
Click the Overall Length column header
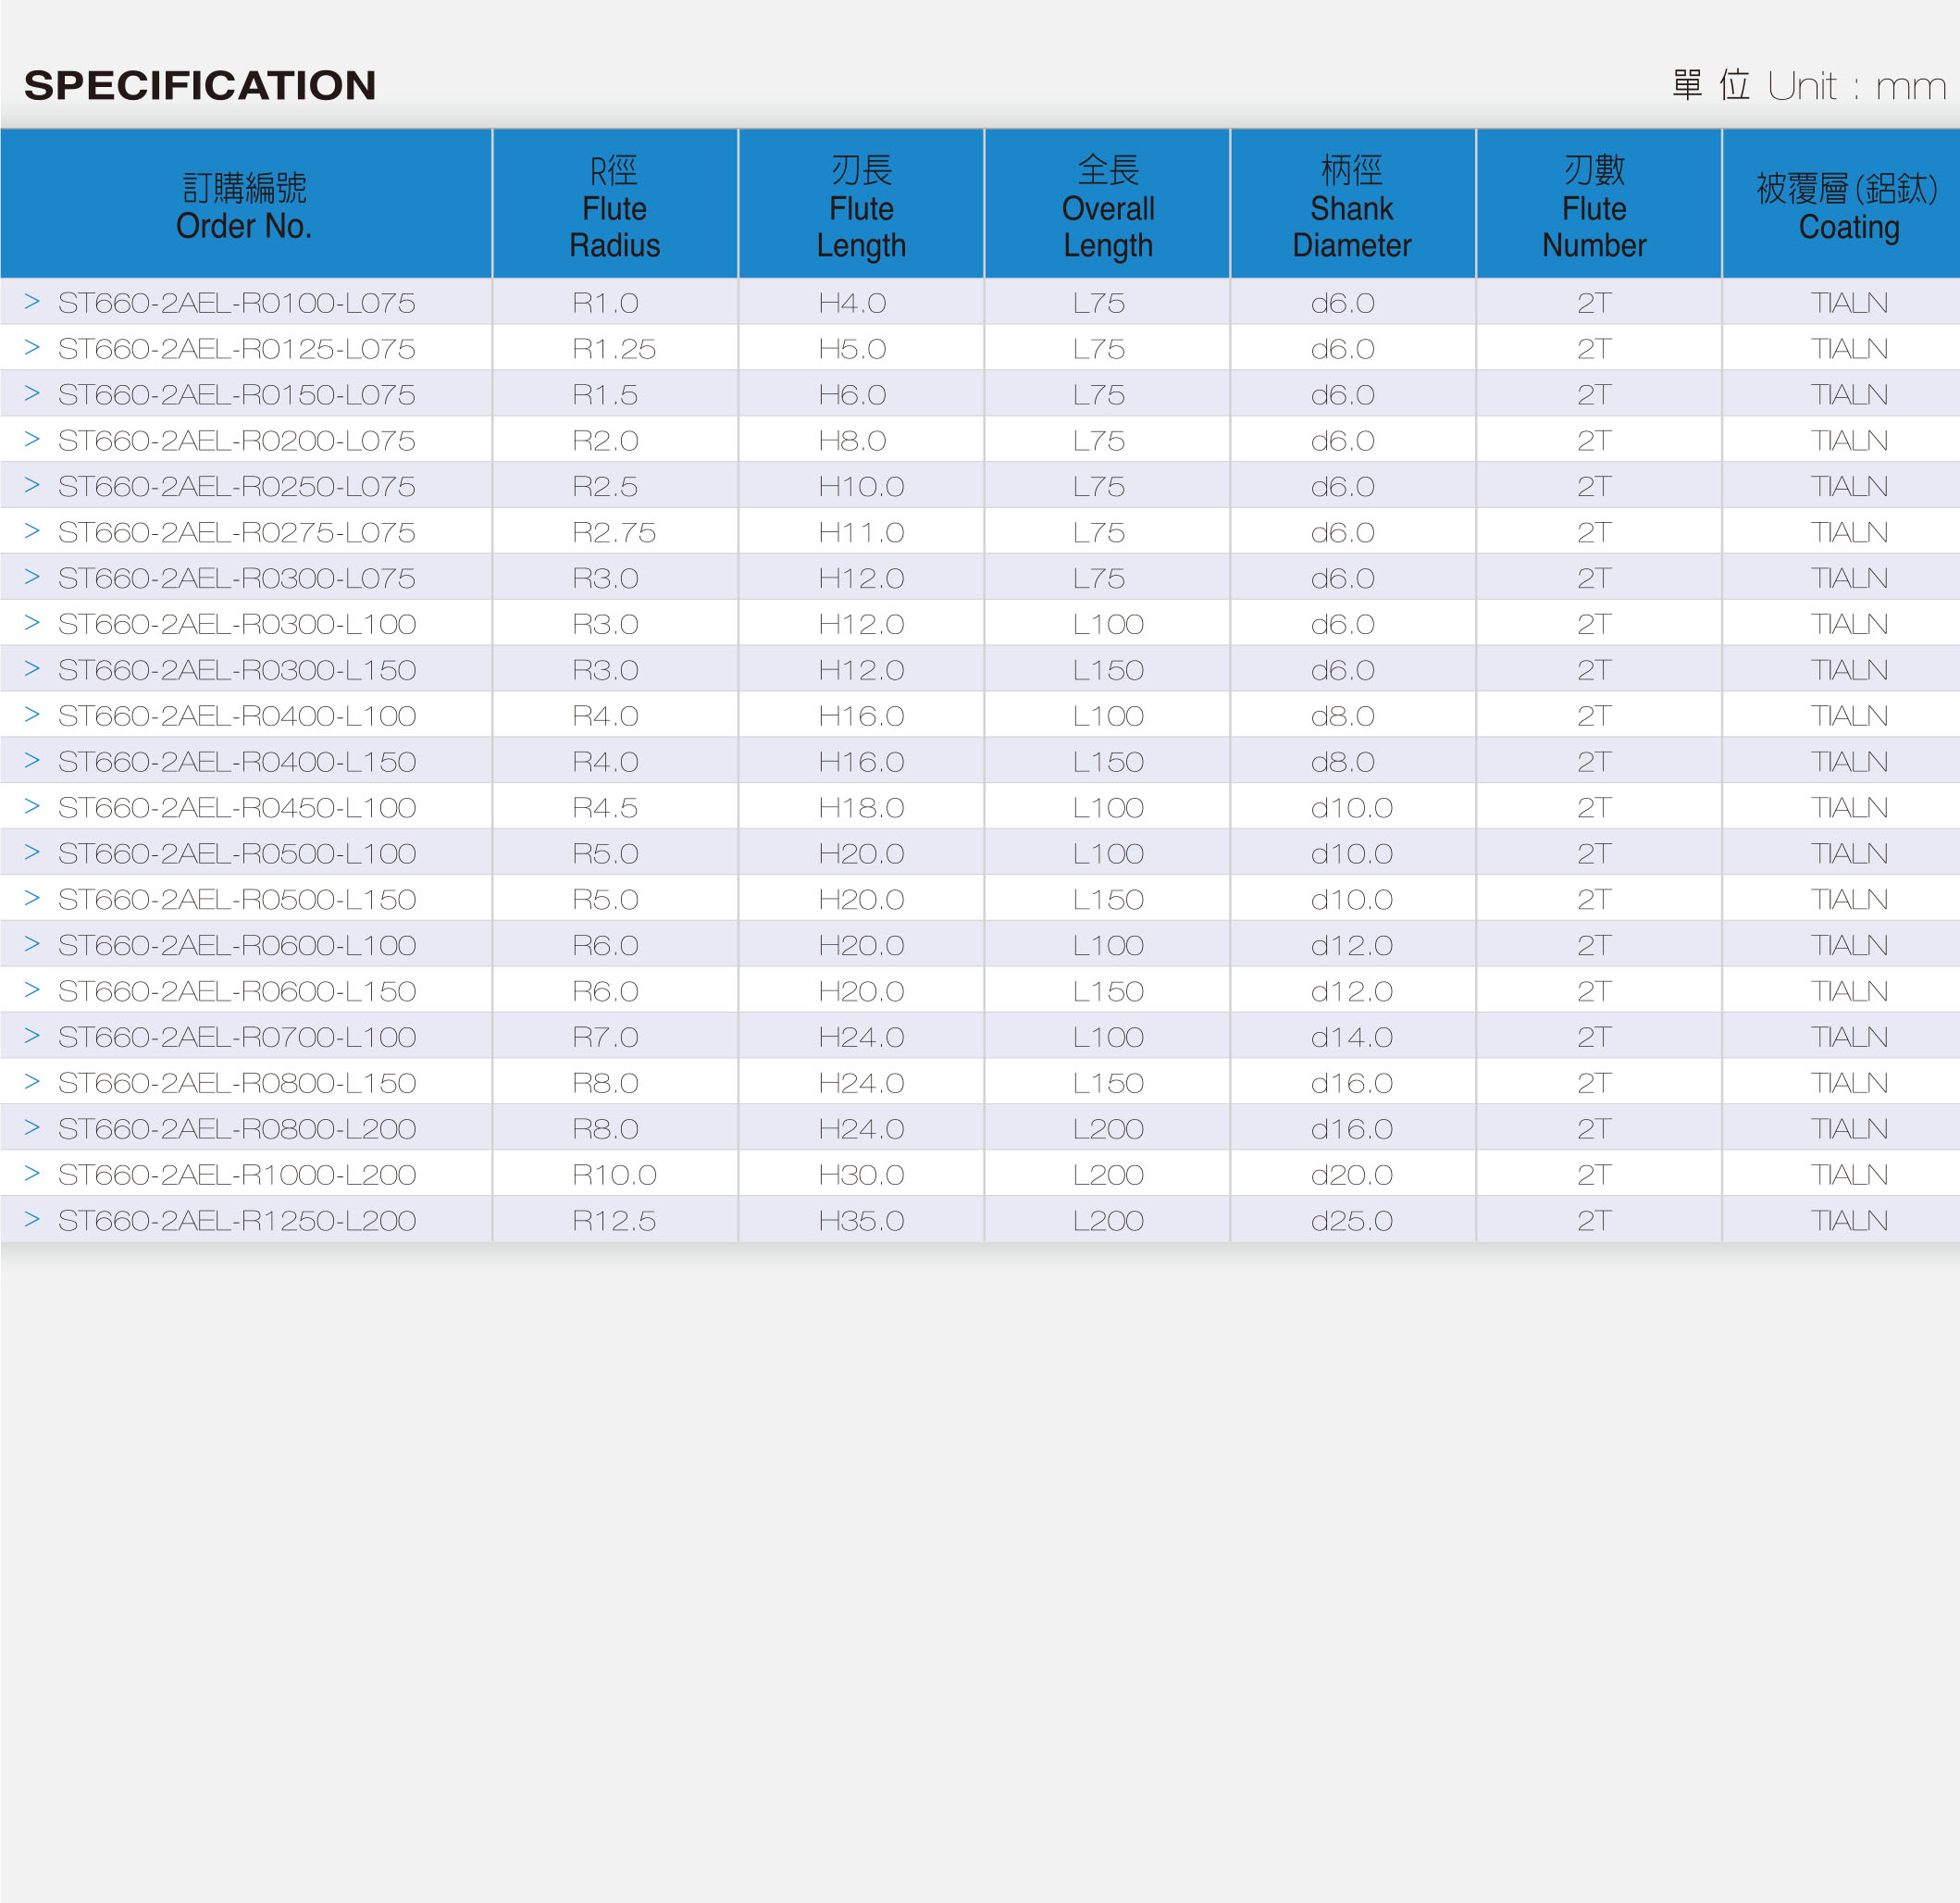click(x=1107, y=204)
